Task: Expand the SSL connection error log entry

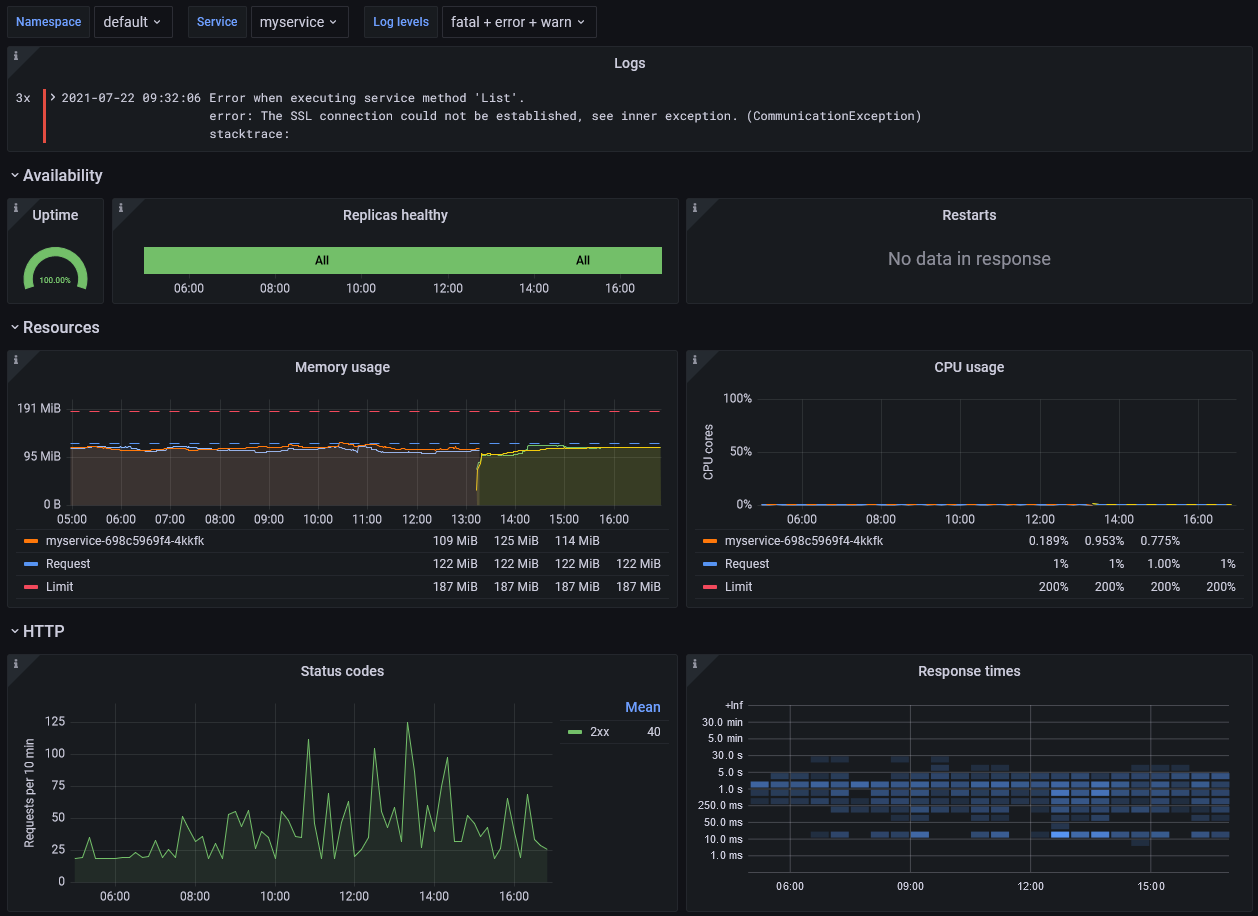Action: 53,98
